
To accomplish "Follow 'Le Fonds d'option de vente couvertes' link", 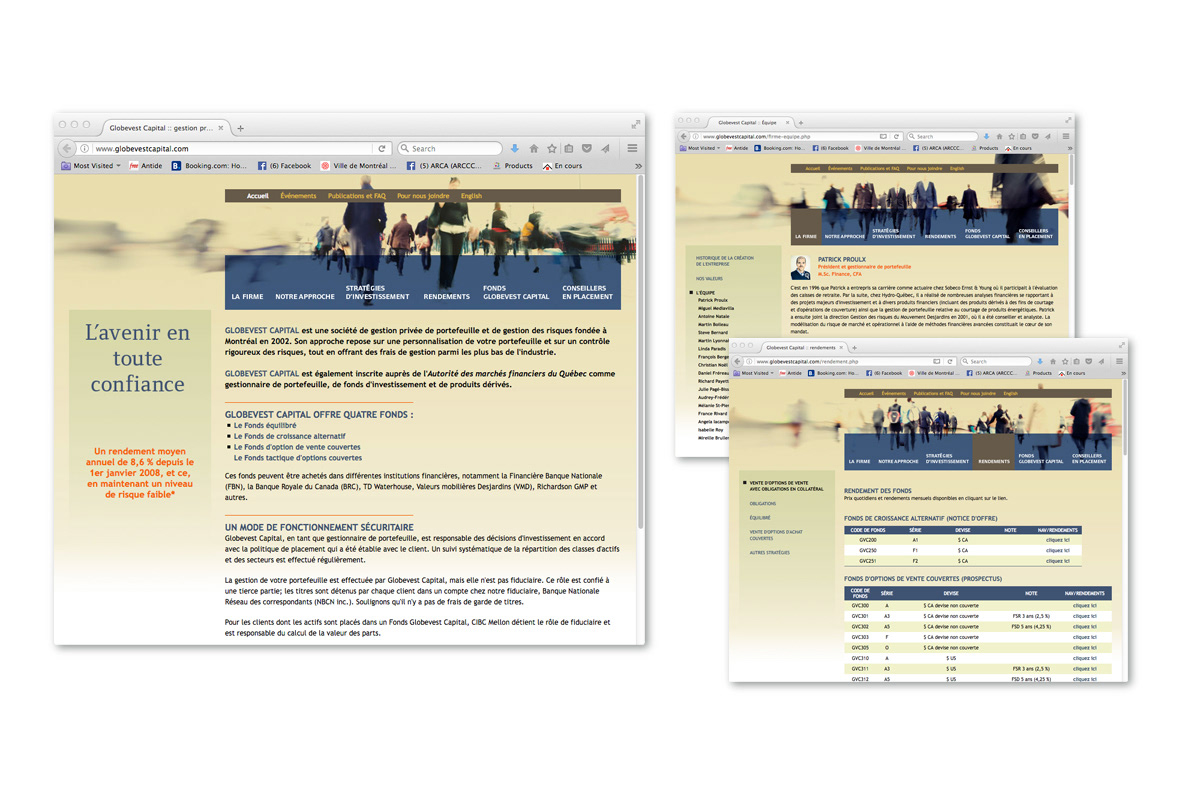I will [297, 447].
